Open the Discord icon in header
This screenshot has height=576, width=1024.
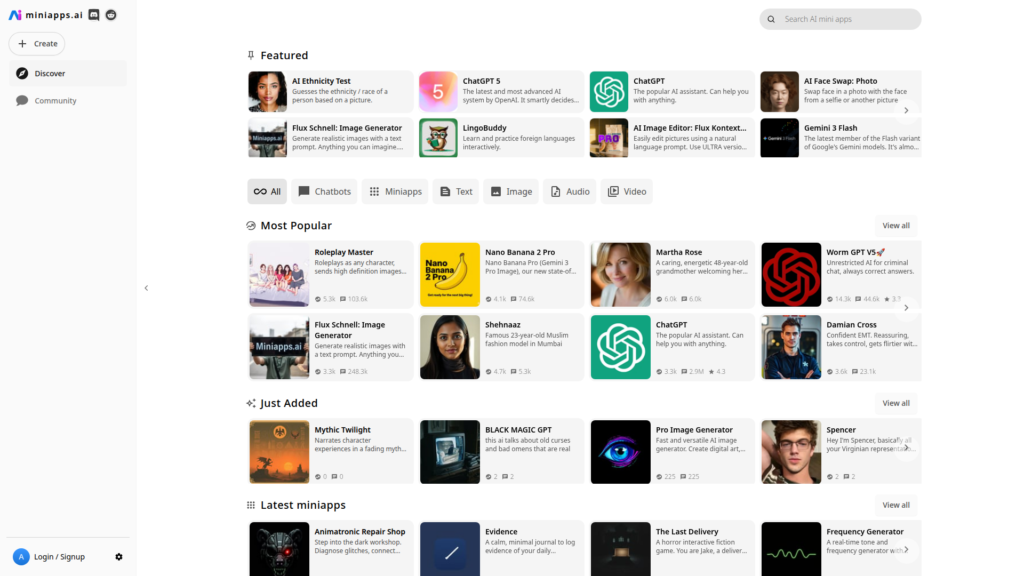pos(94,15)
